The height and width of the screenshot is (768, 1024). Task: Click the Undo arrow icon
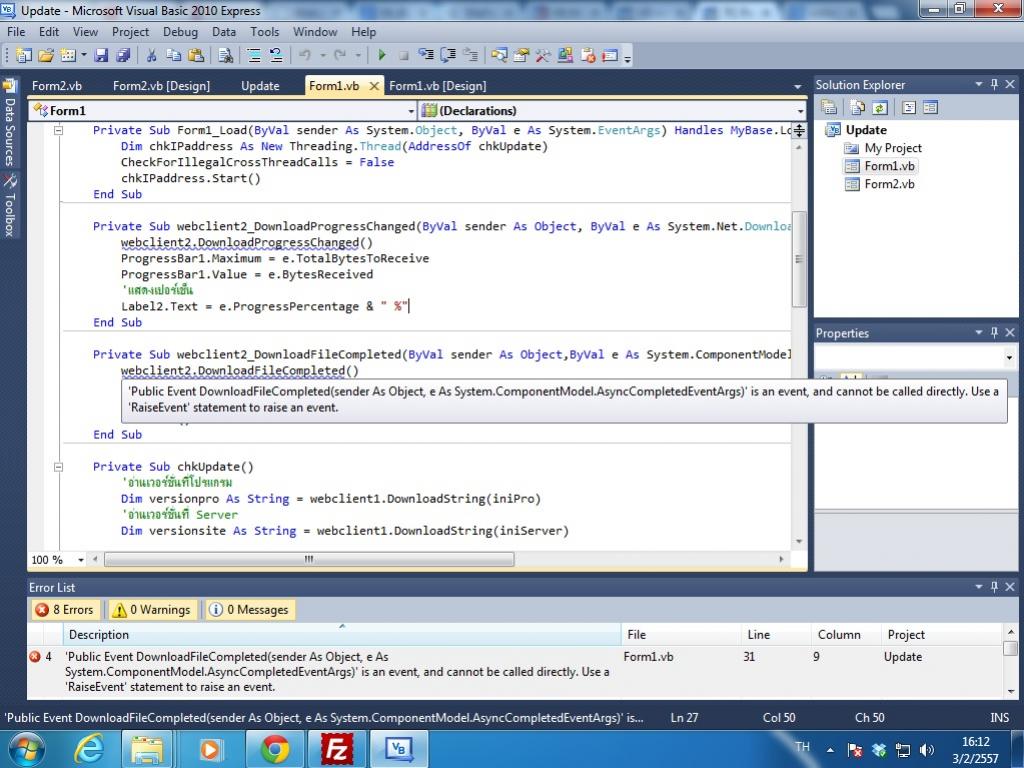[305, 56]
